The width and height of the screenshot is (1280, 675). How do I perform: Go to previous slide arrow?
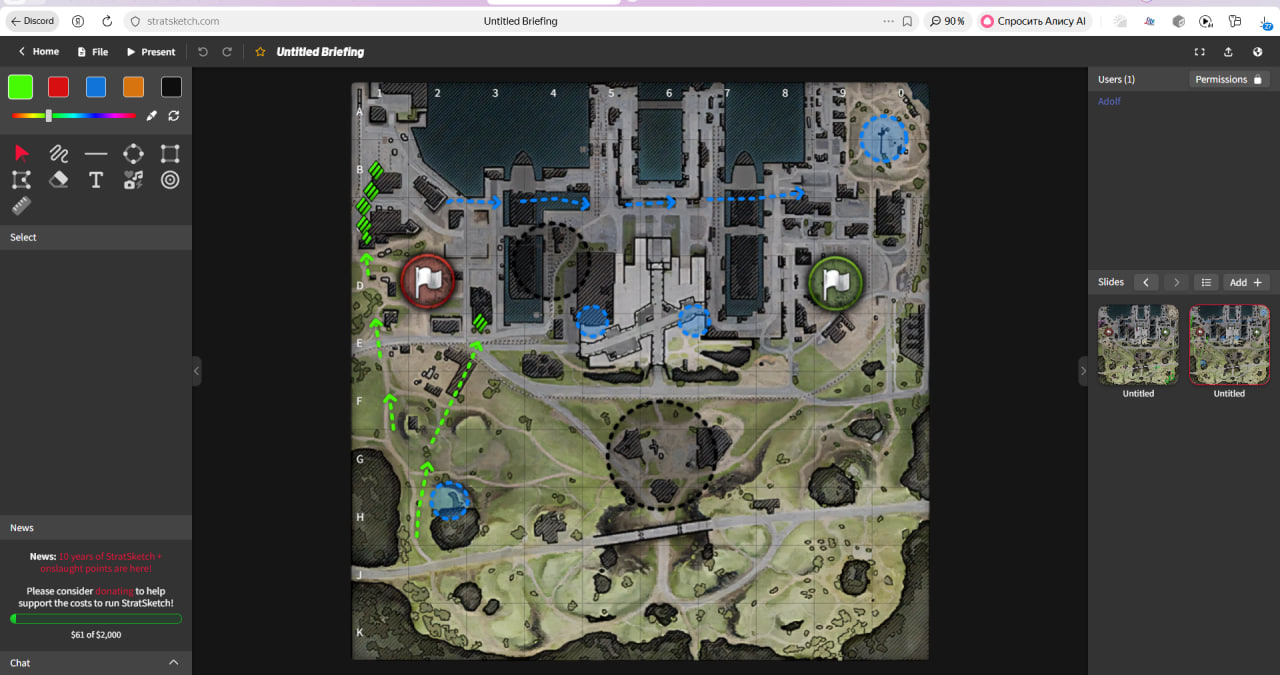[1146, 282]
